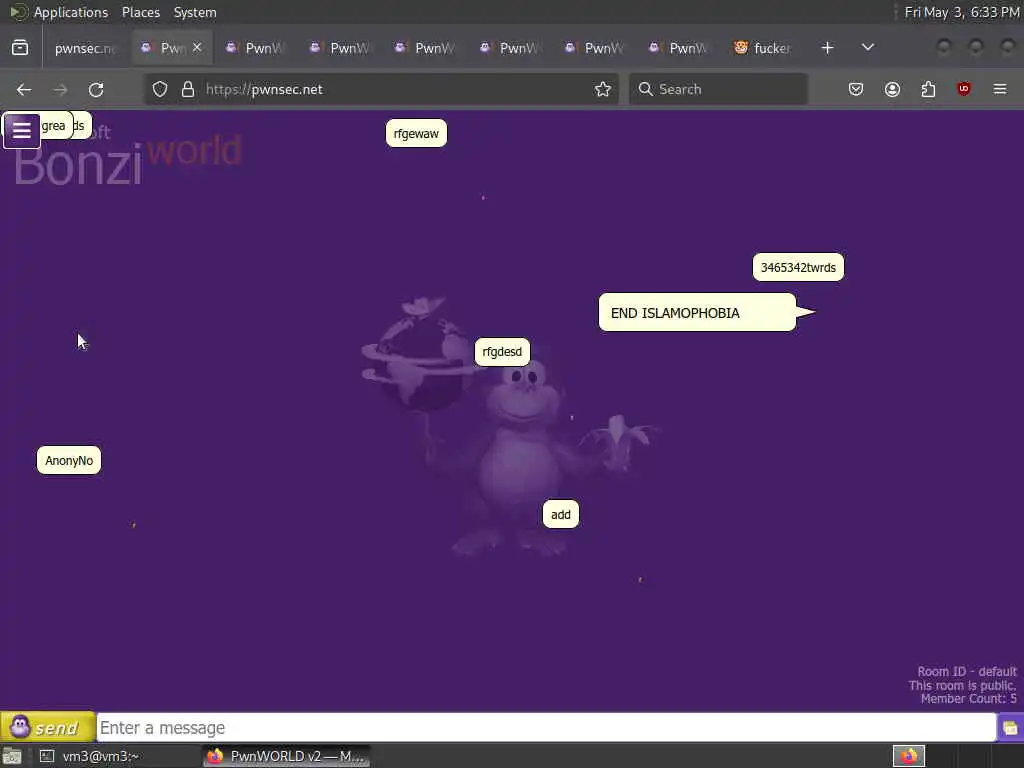This screenshot has width=1024, height=768.
Task: Click the AnonyNo name tag
Action: click(69, 460)
